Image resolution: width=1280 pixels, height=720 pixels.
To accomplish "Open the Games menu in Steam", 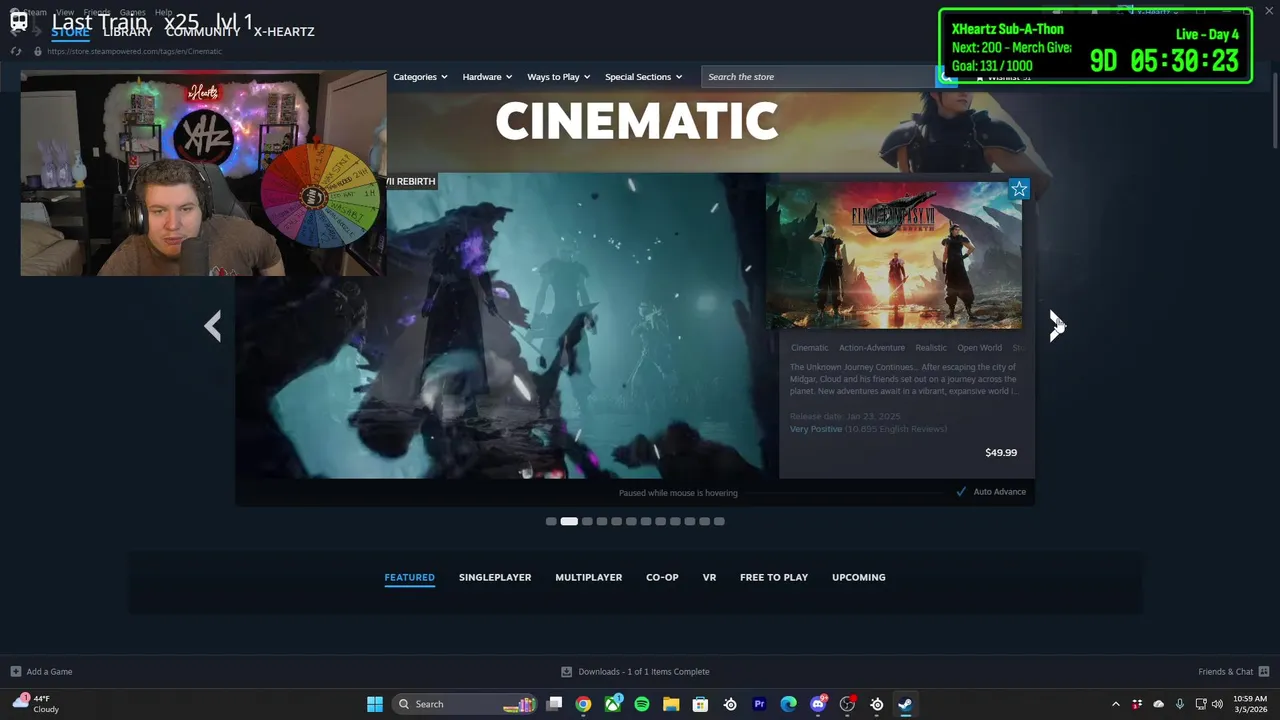I will [x=132, y=13].
